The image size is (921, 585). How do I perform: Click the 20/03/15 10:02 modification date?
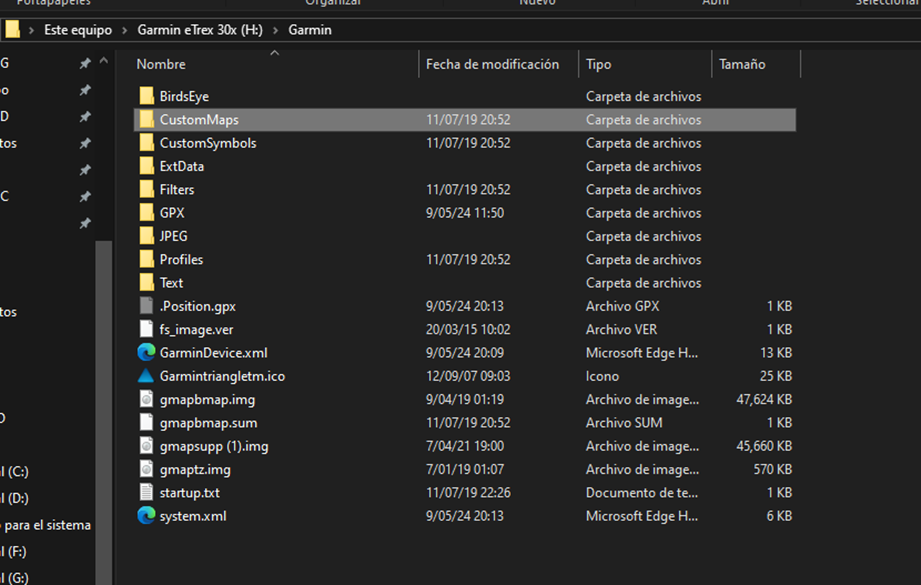[x=468, y=329]
